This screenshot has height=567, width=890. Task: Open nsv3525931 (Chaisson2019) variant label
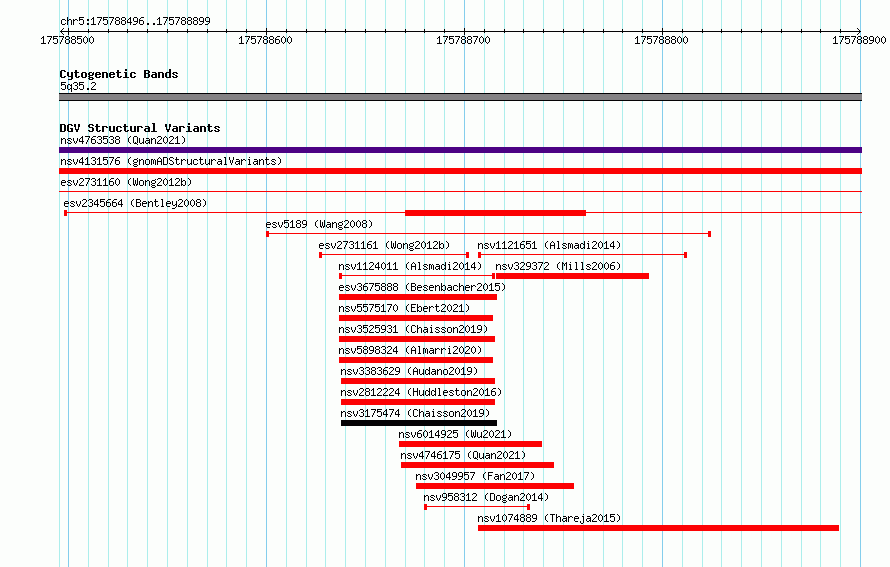point(413,329)
